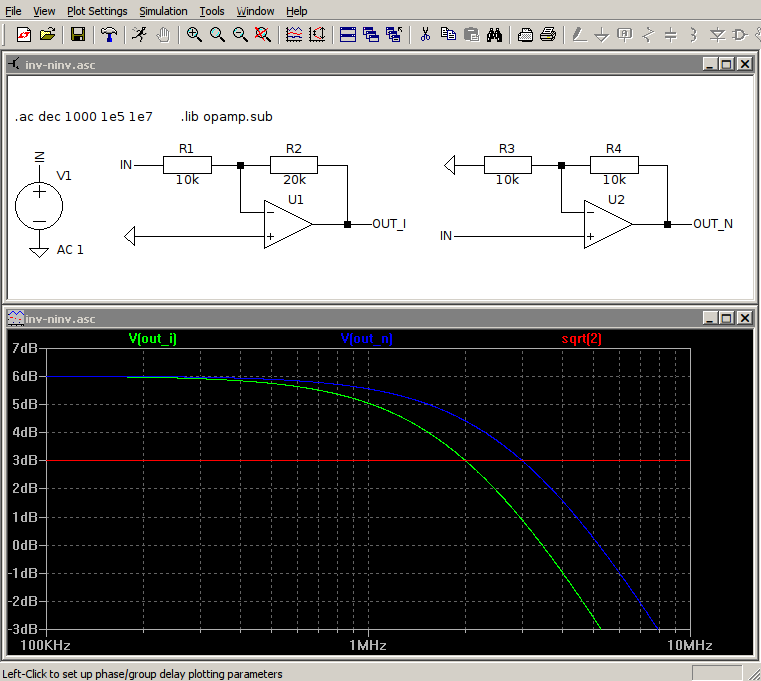Minimize the plot inv-ninv.asc window
The image size is (761, 681).
point(710,318)
